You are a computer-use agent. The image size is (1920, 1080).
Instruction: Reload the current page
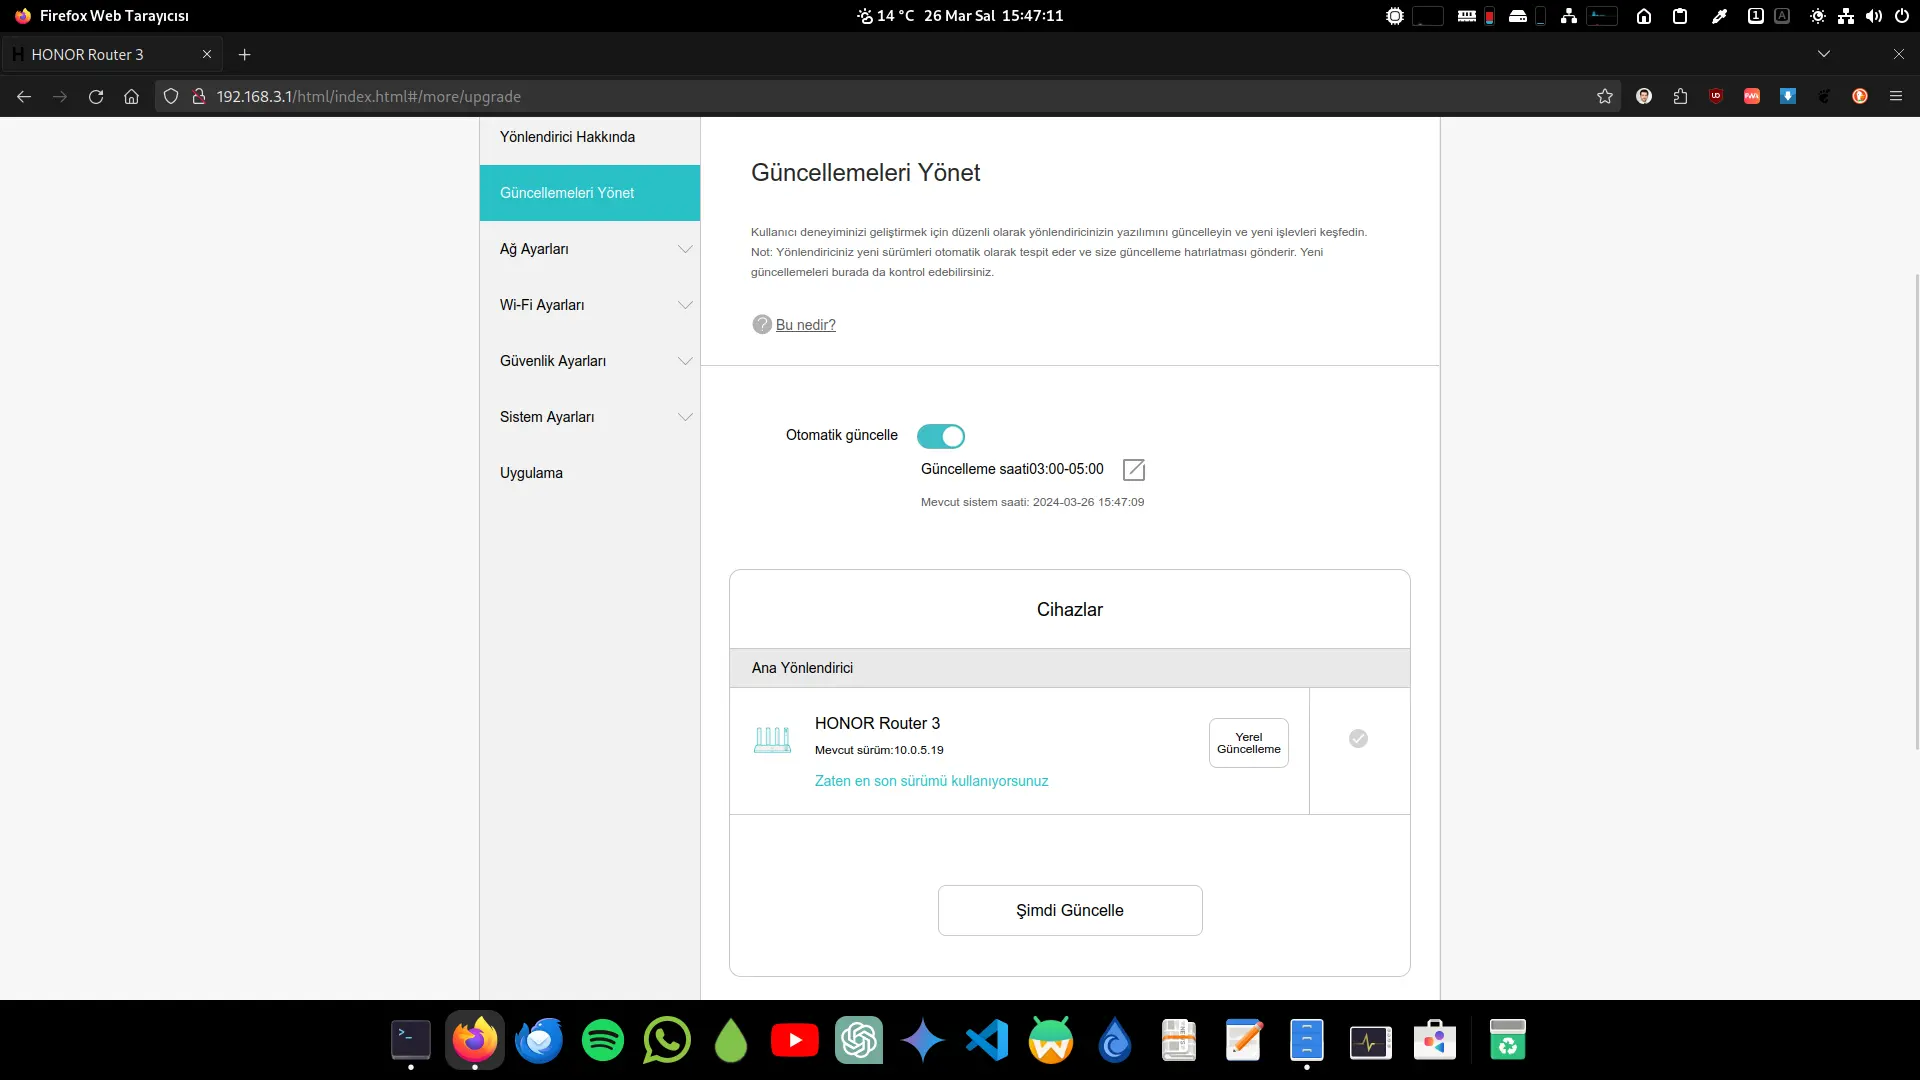click(x=96, y=96)
